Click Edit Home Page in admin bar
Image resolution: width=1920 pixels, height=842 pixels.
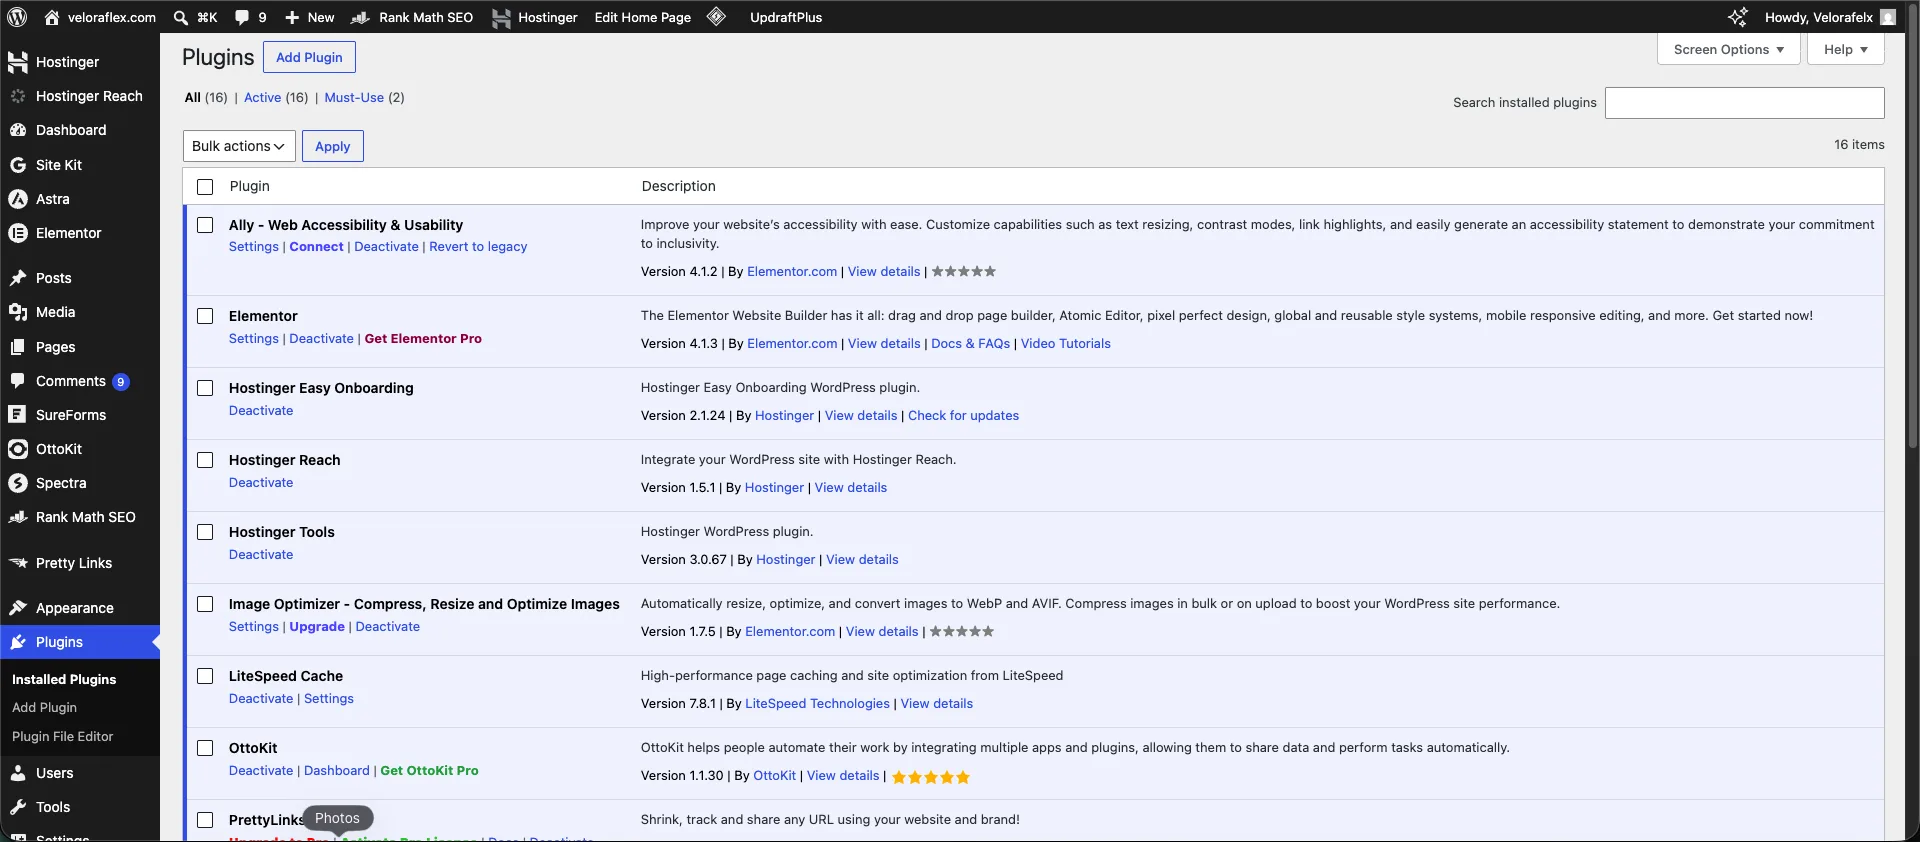tap(642, 17)
